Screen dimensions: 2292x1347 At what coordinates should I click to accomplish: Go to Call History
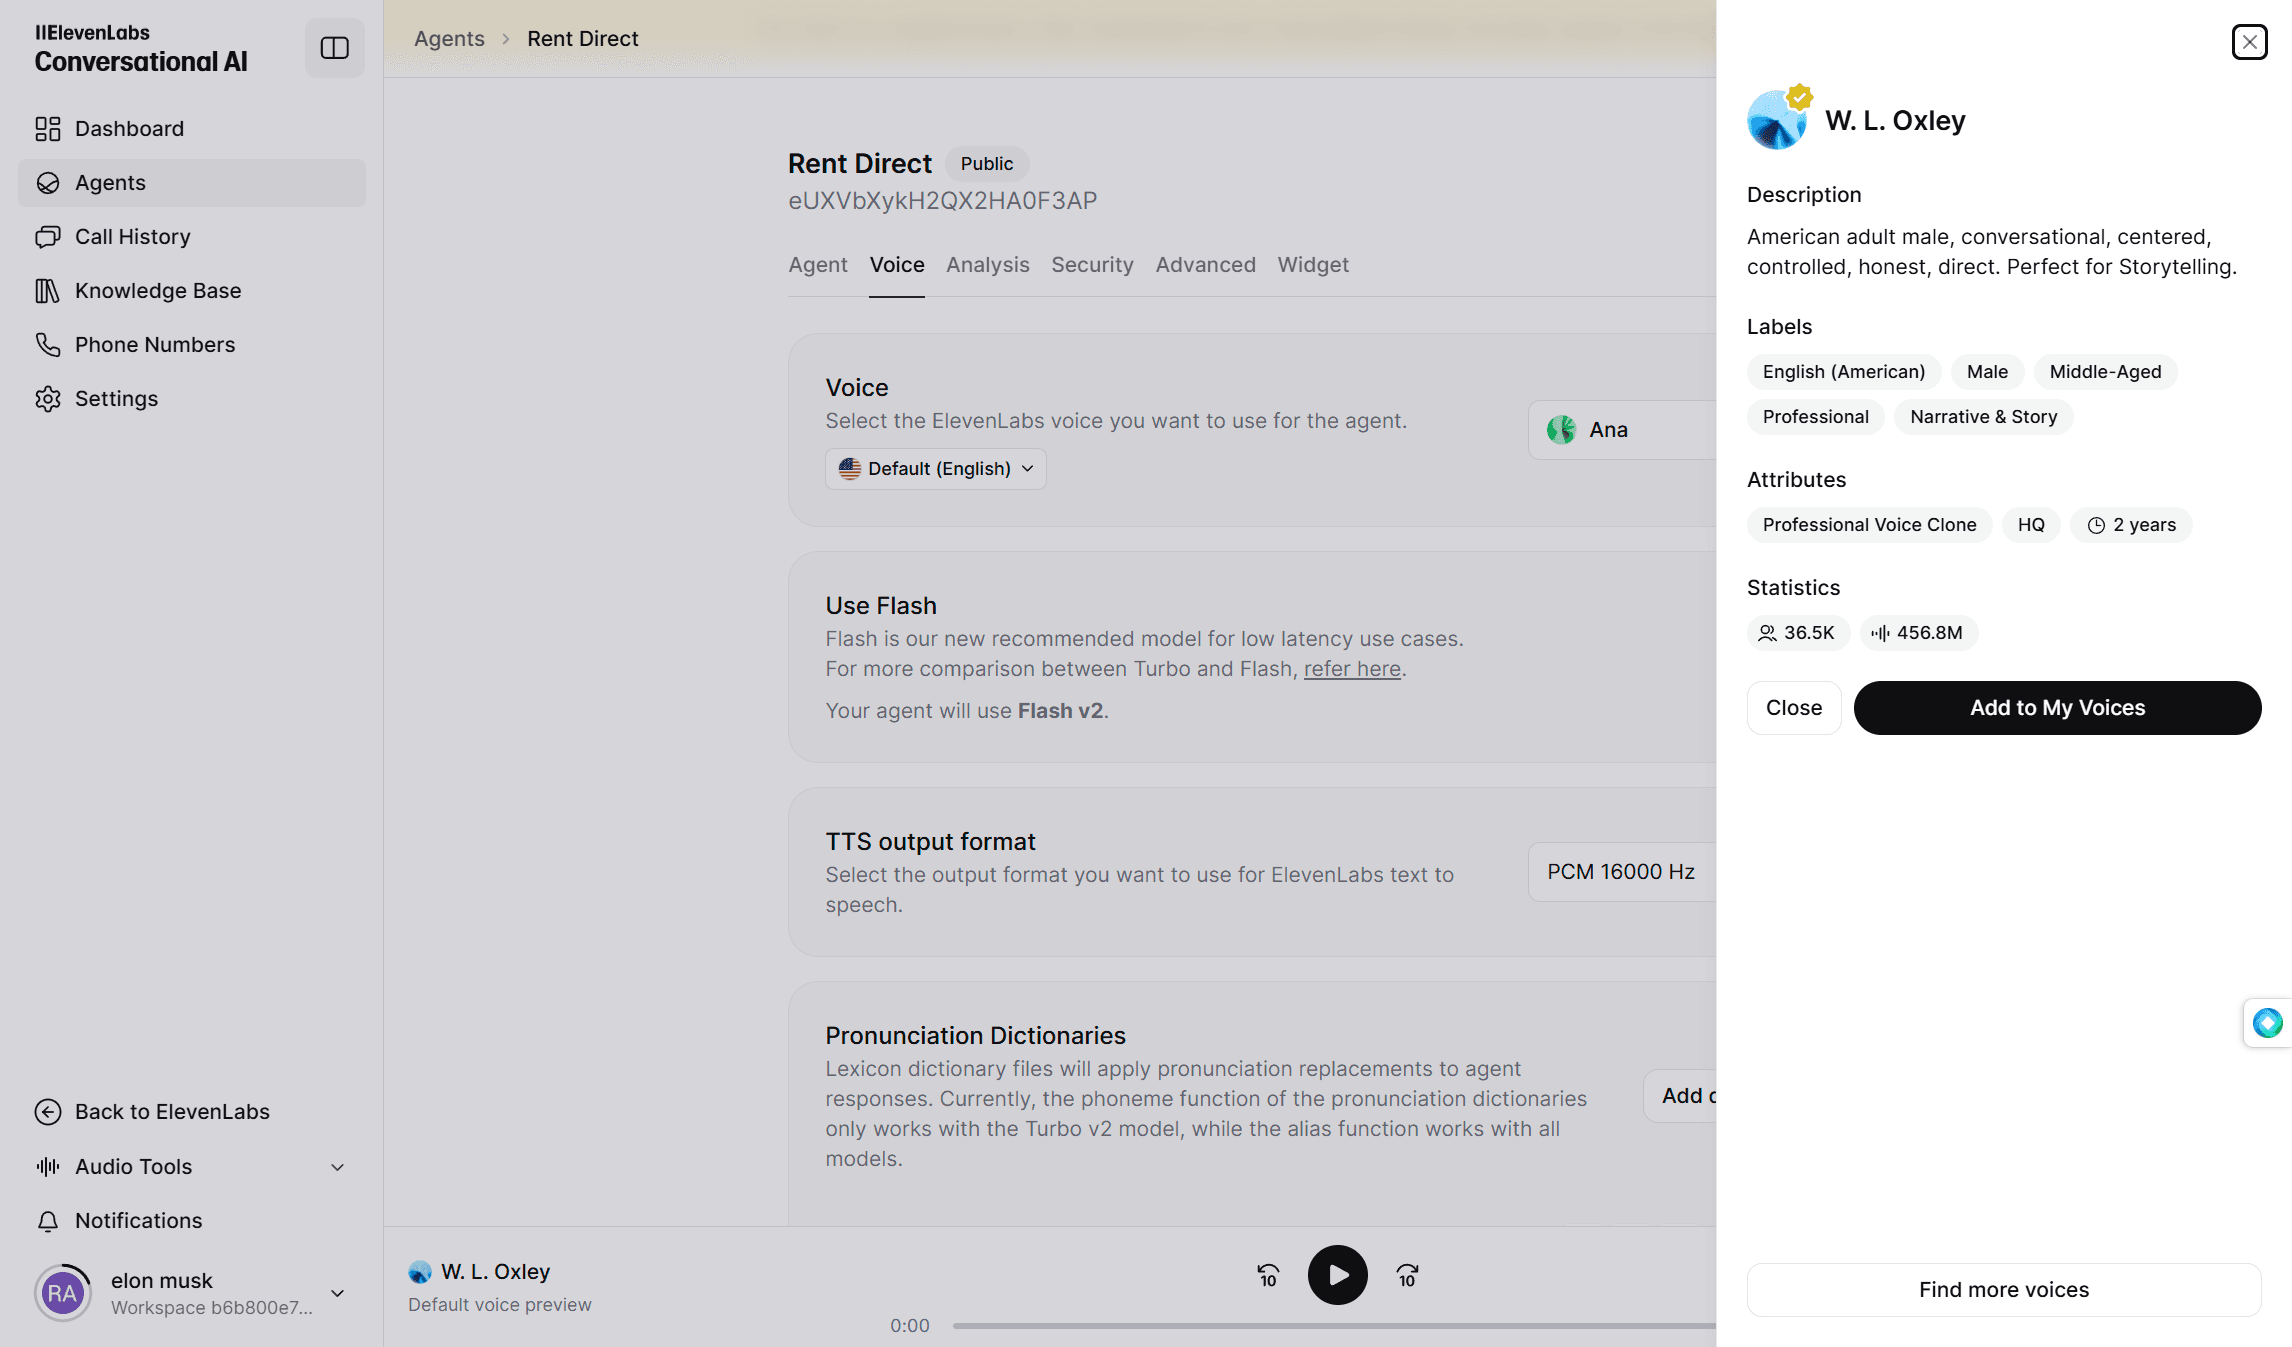(192, 237)
